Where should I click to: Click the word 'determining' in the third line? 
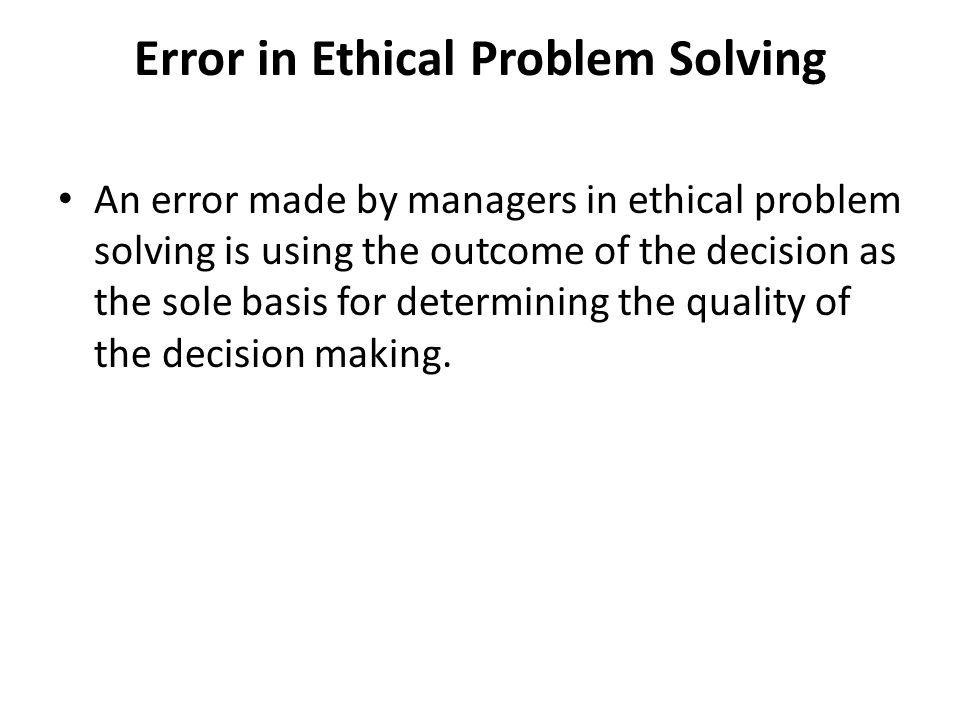click(x=503, y=304)
